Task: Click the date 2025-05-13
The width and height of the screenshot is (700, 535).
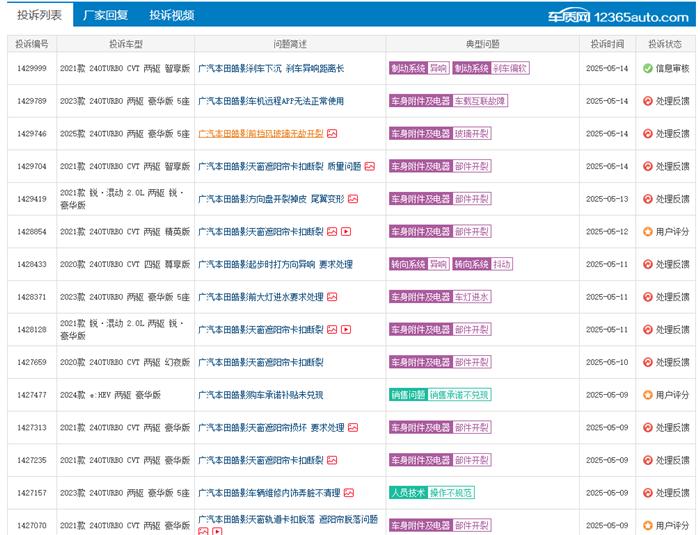Action: [607, 199]
